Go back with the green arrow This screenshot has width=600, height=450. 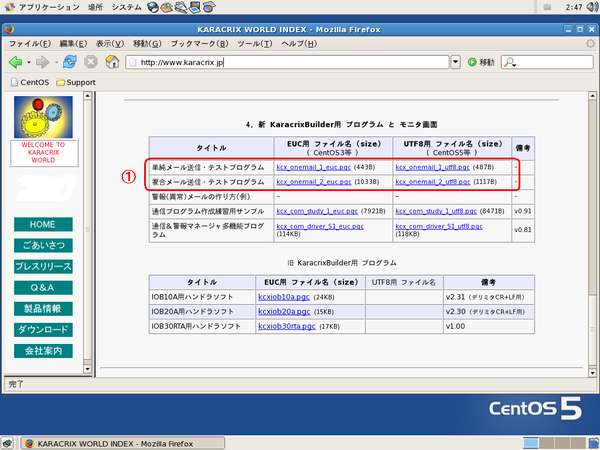point(16,62)
